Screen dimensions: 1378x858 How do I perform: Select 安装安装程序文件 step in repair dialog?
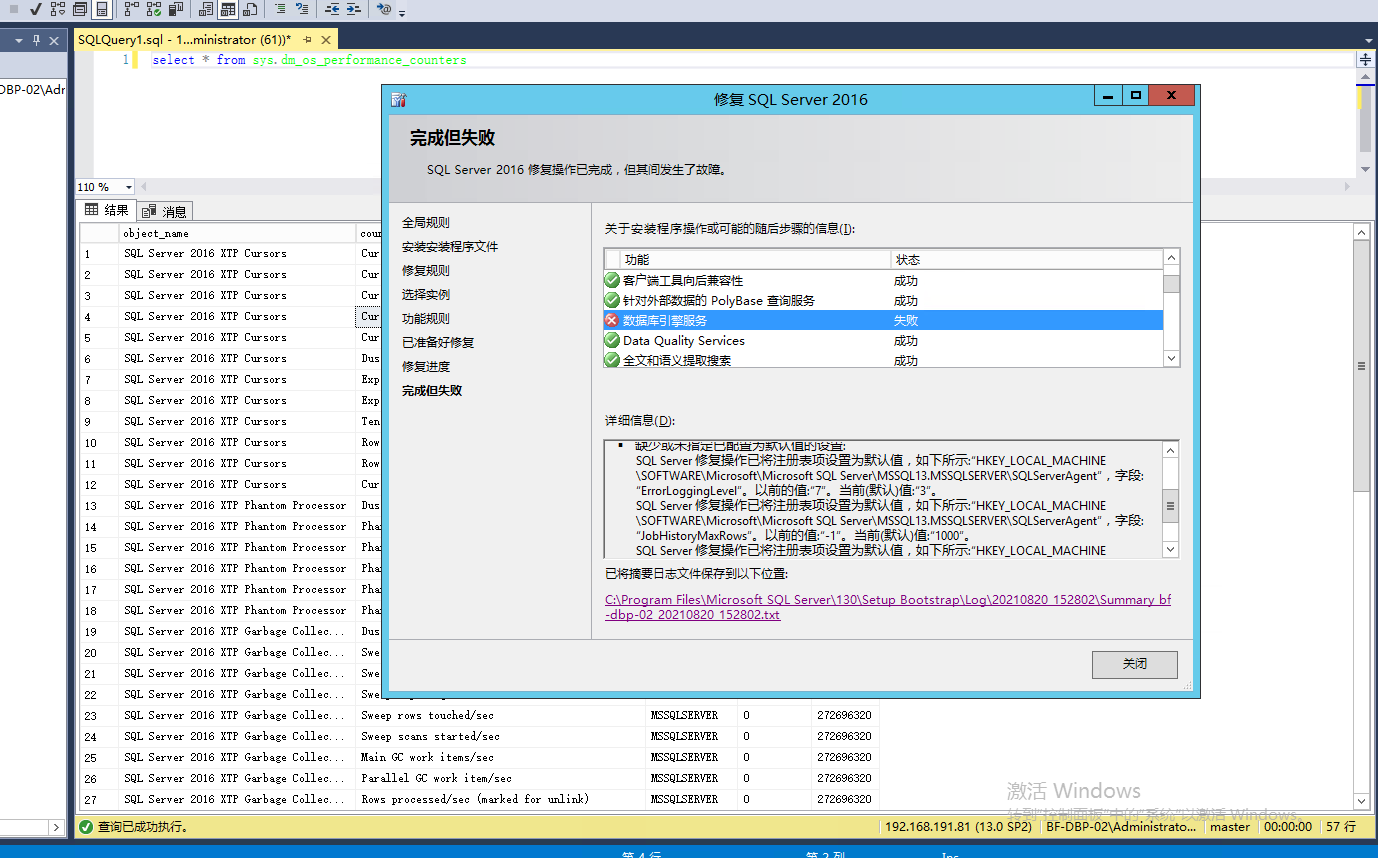click(450, 247)
